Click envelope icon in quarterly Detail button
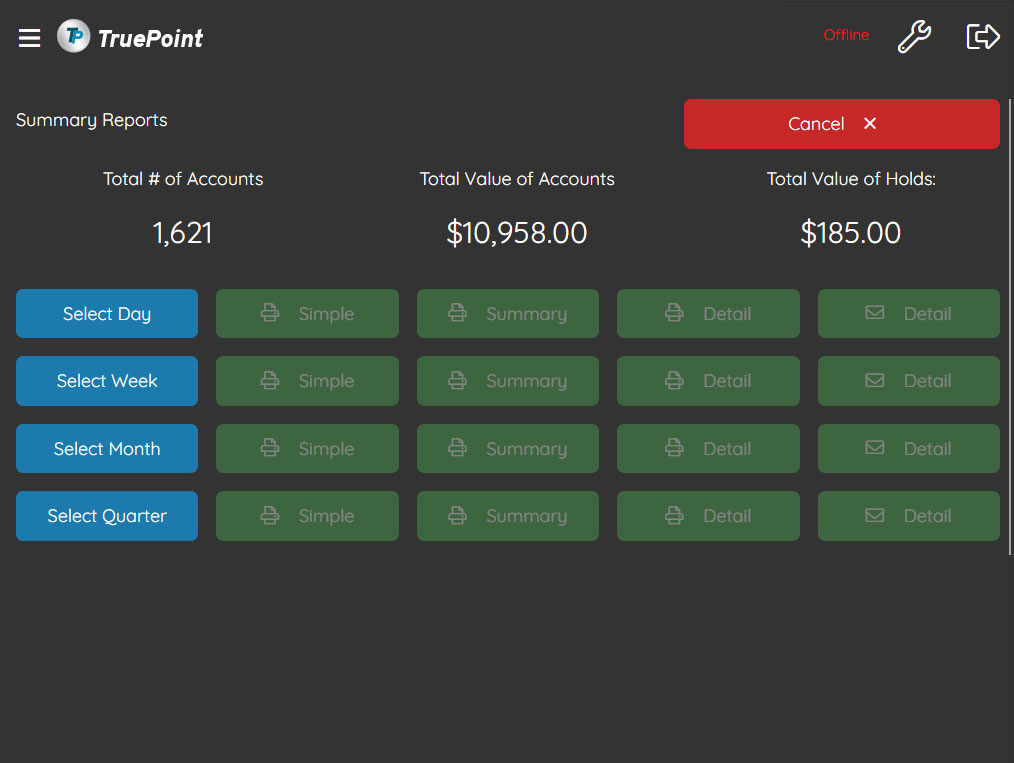Screen dimensions: 1014x763 click(875, 516)
